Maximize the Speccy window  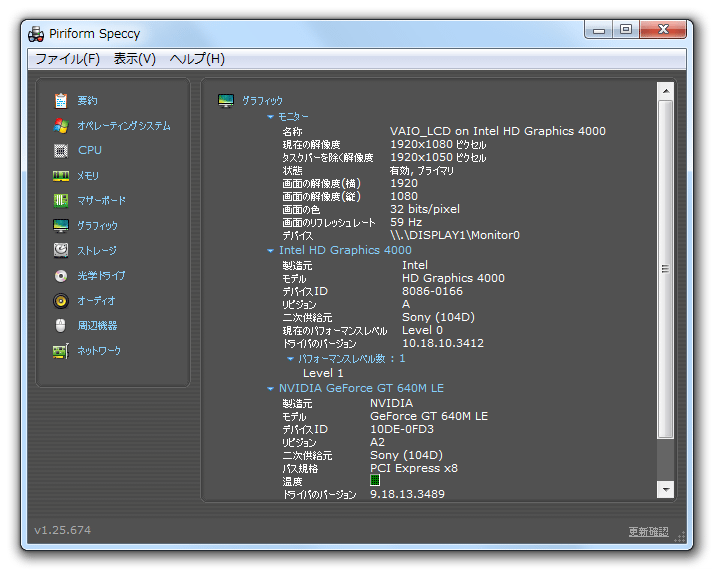[x=626, y=30]
